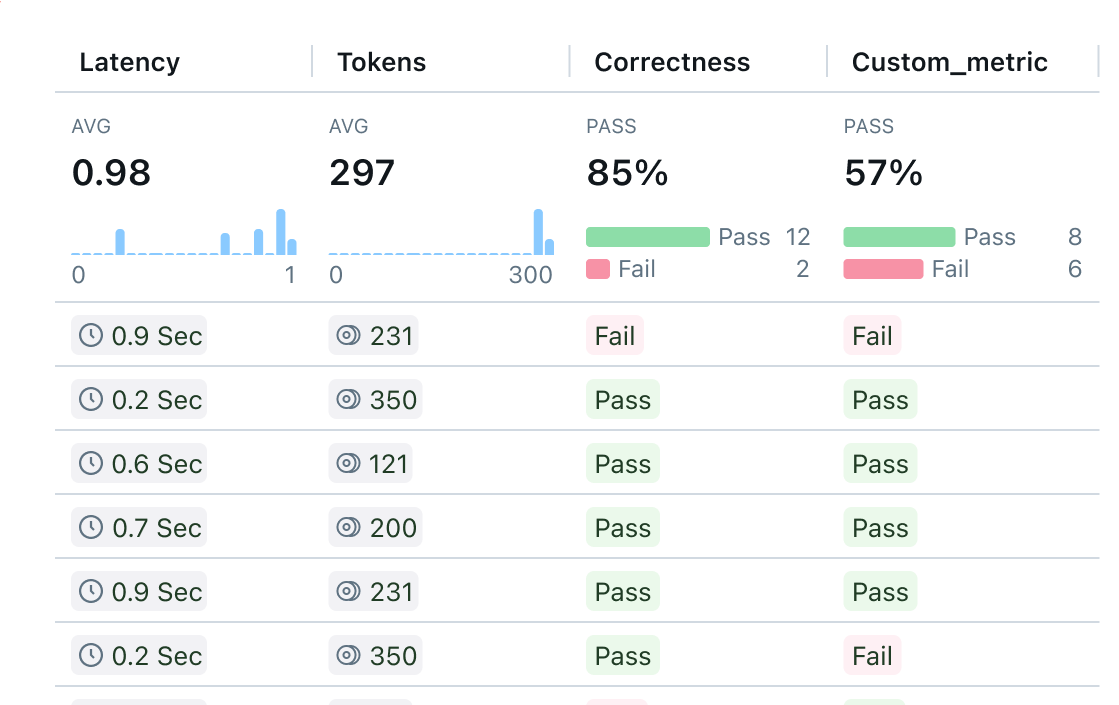
Task: Toggle the Fail badge under Custom_metric last visible row
Action: 872,655
